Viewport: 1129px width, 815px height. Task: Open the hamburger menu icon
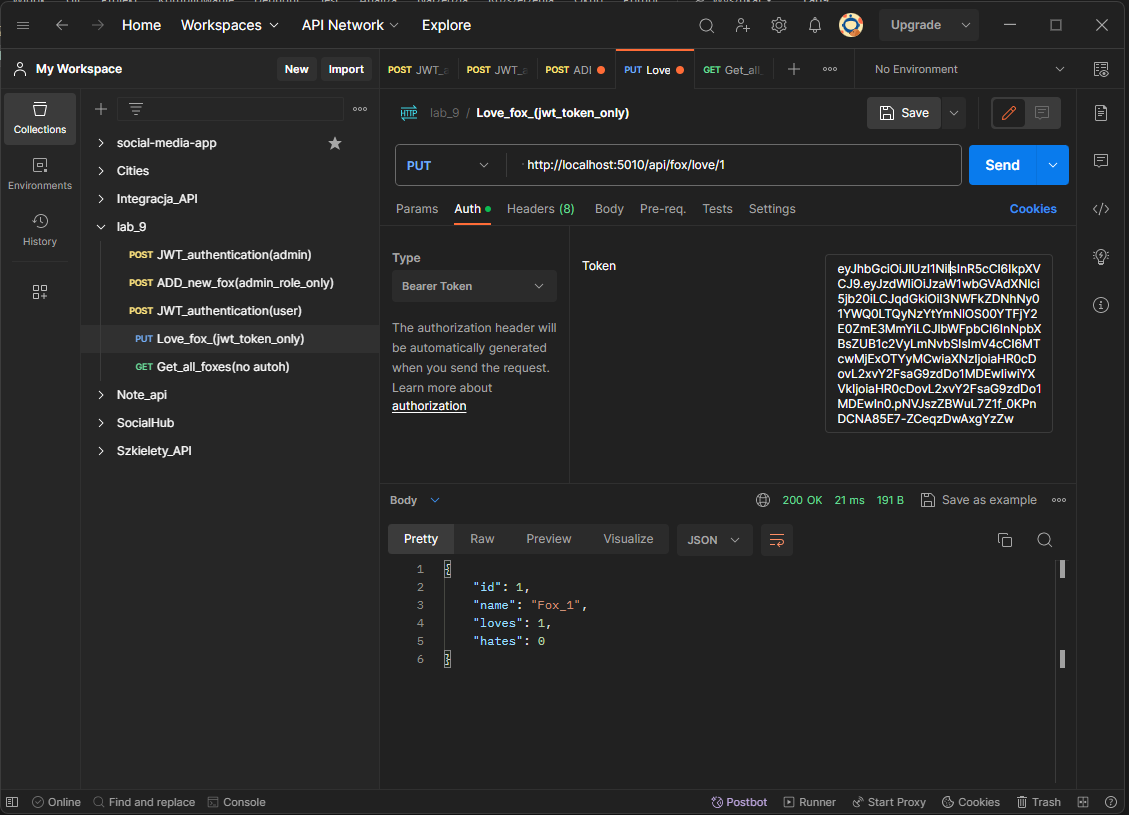[x=23, y=25]
